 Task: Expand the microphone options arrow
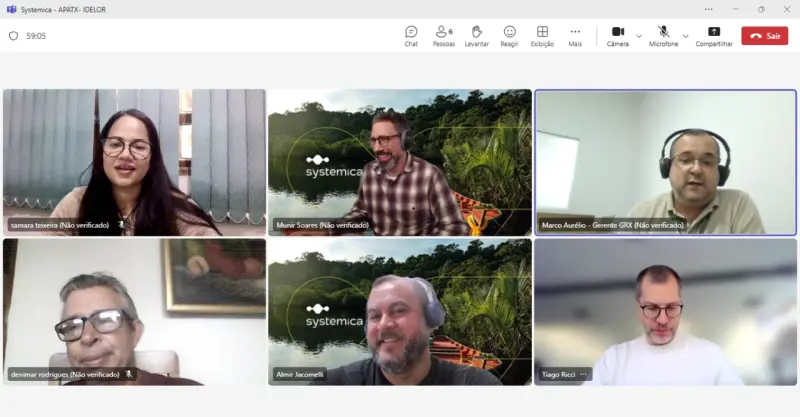tap(686, 36)
